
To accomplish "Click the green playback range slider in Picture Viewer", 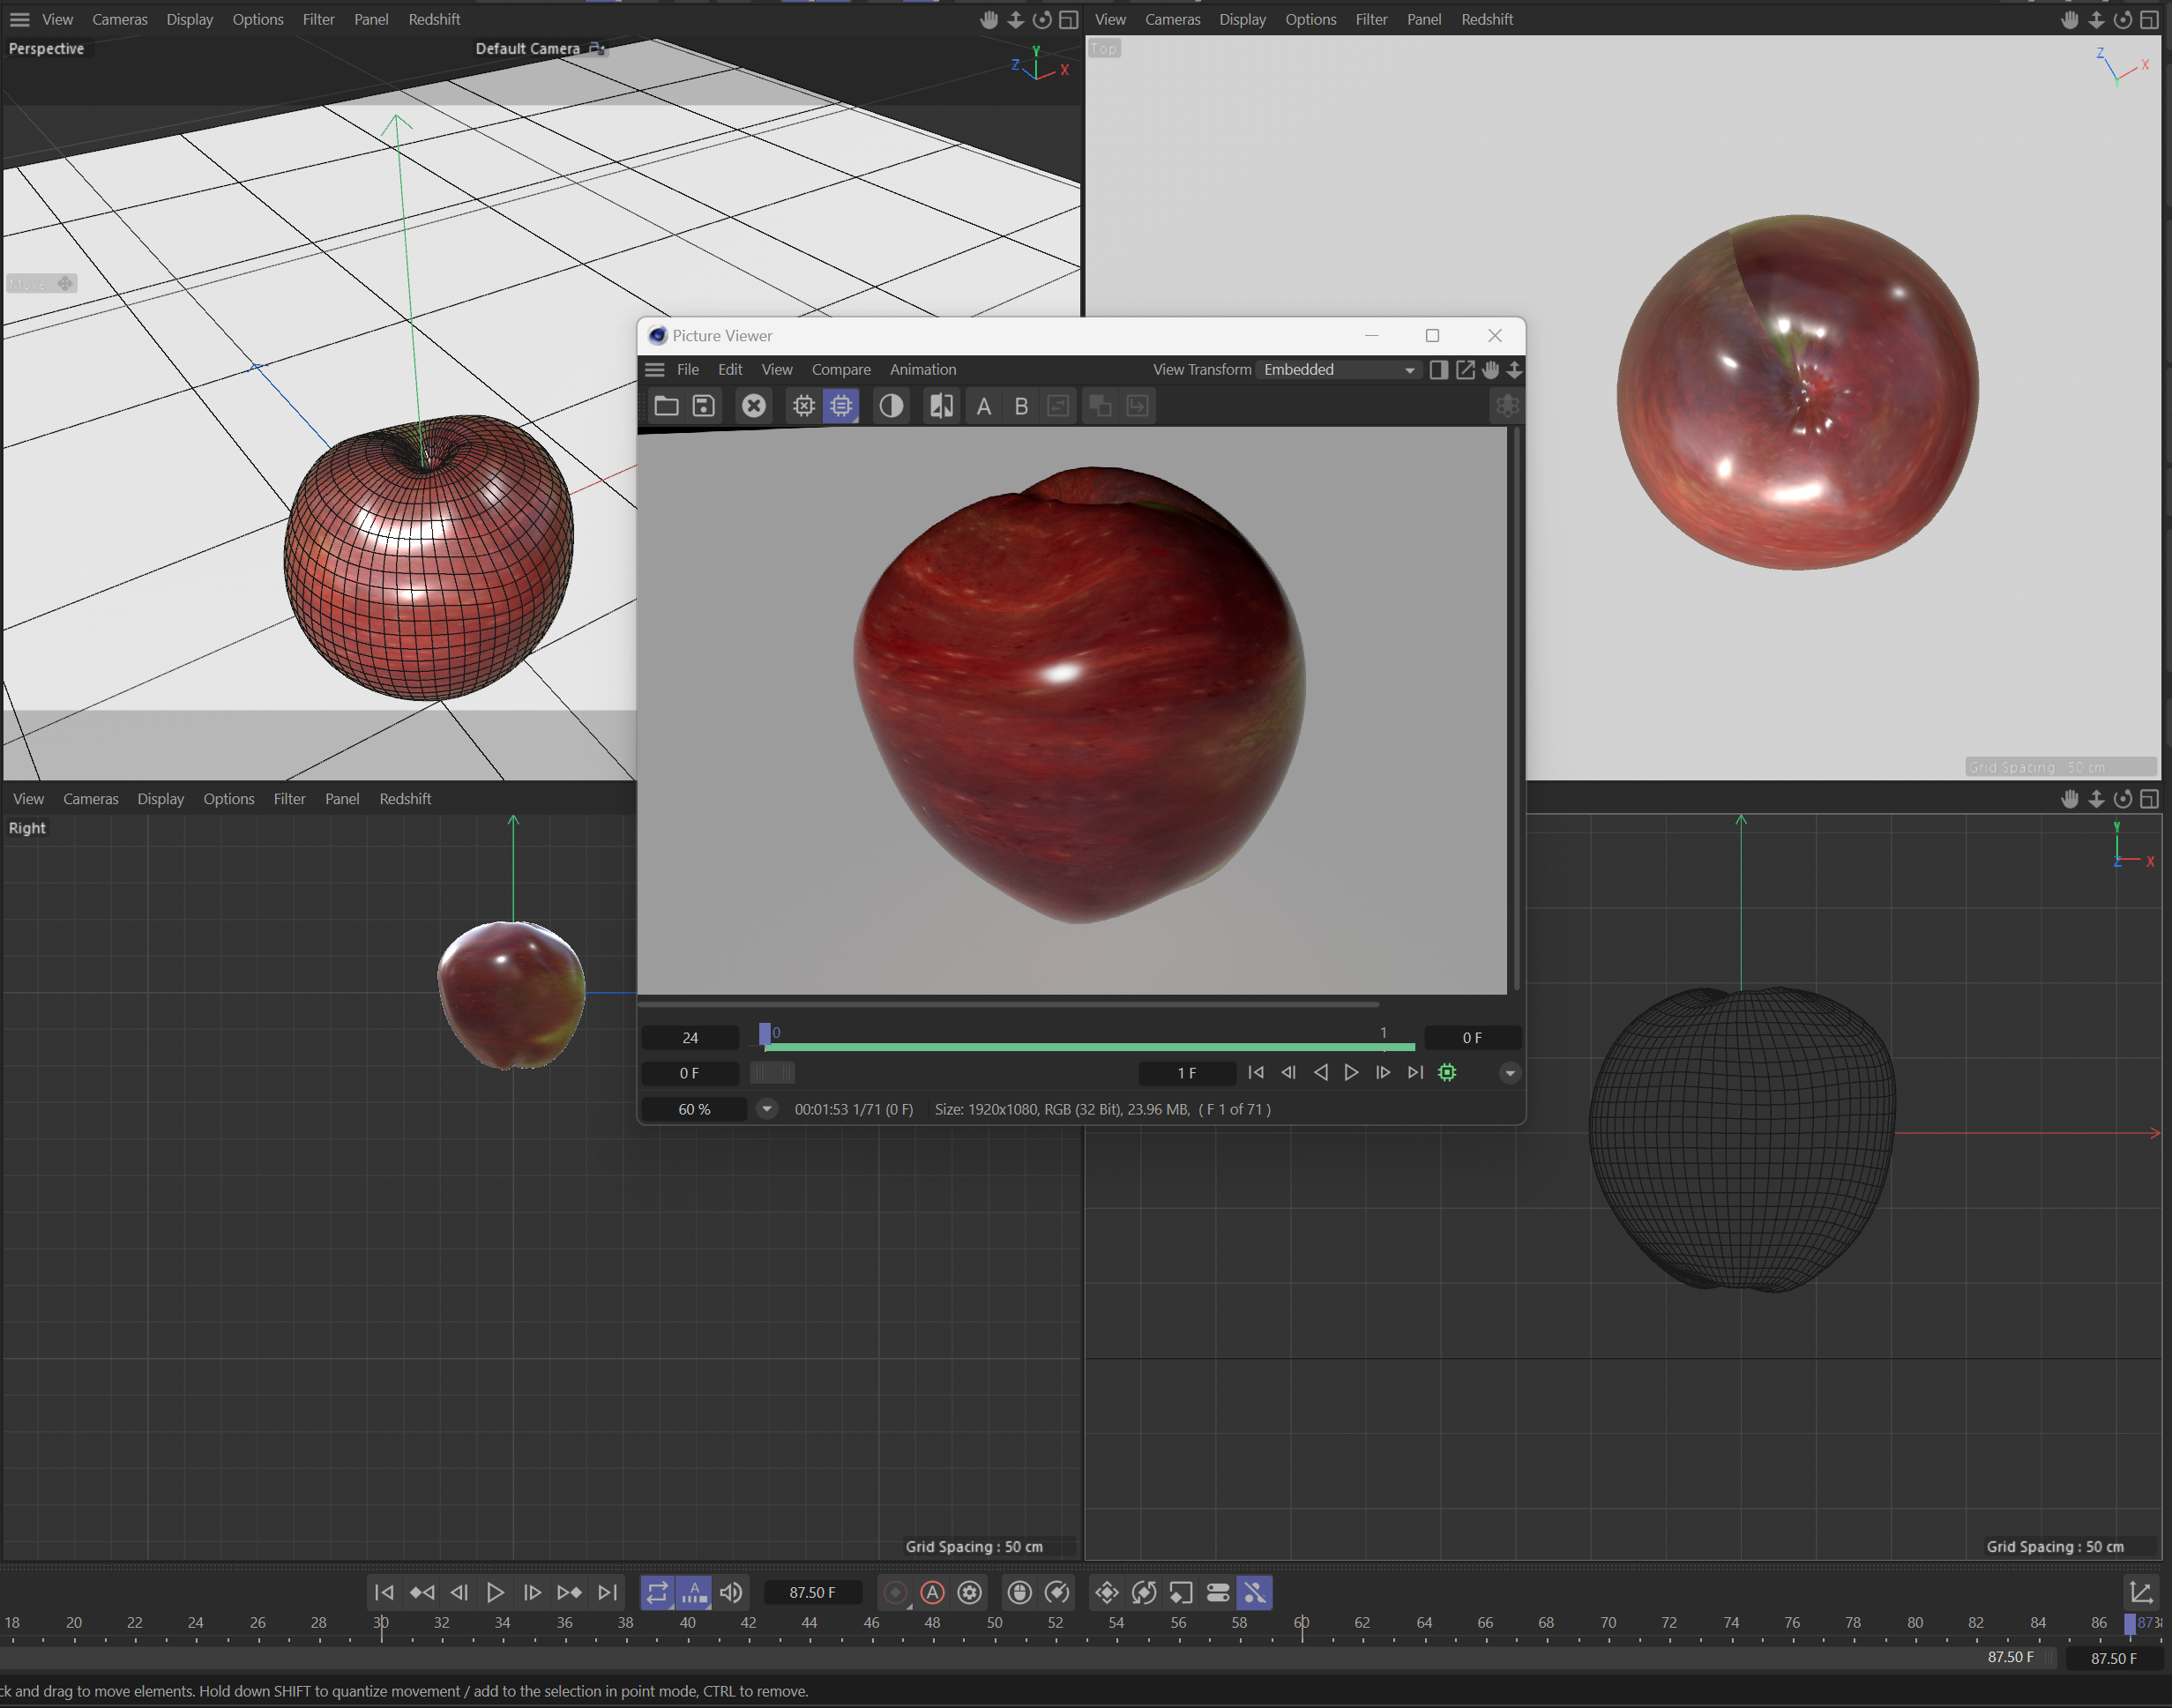I will click(x=1090, y=1047).
